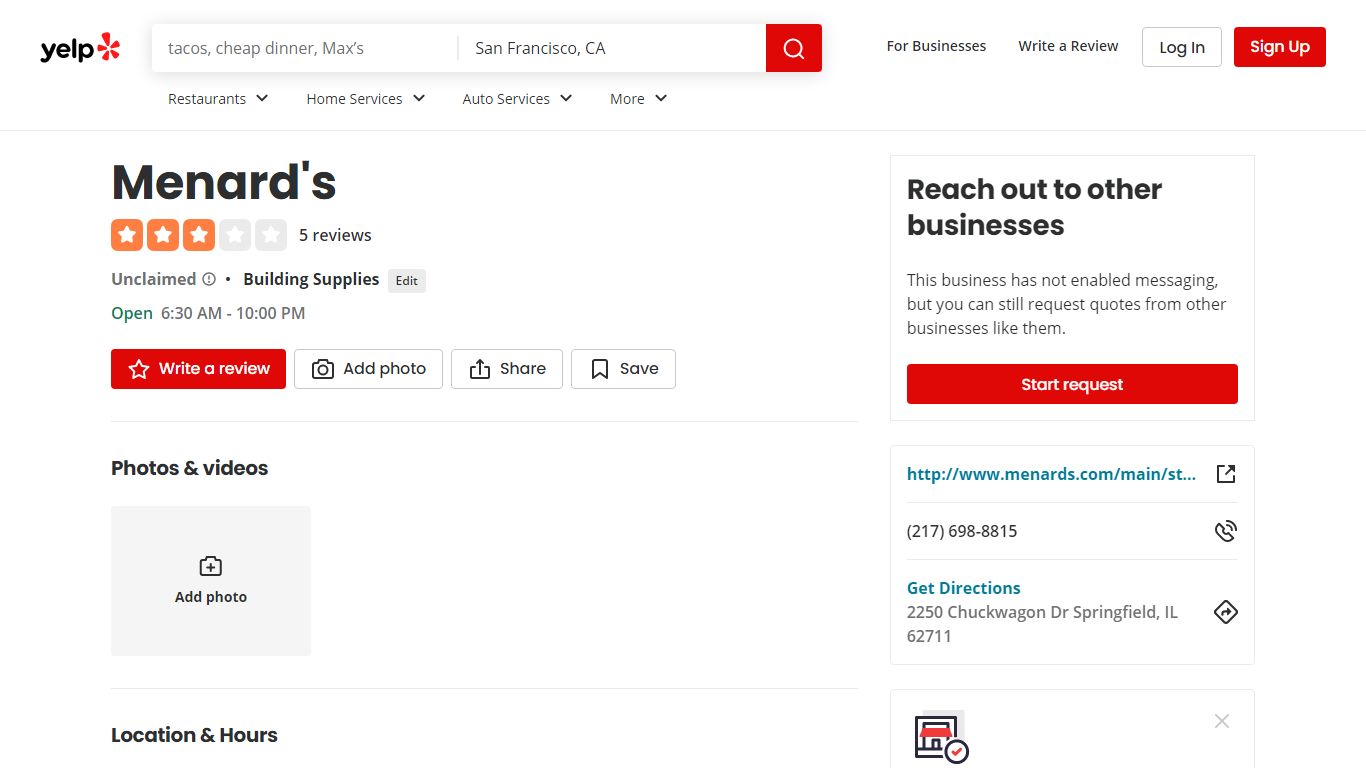
Task: Open the For Businesses menu item
Action: click(936, 46)
